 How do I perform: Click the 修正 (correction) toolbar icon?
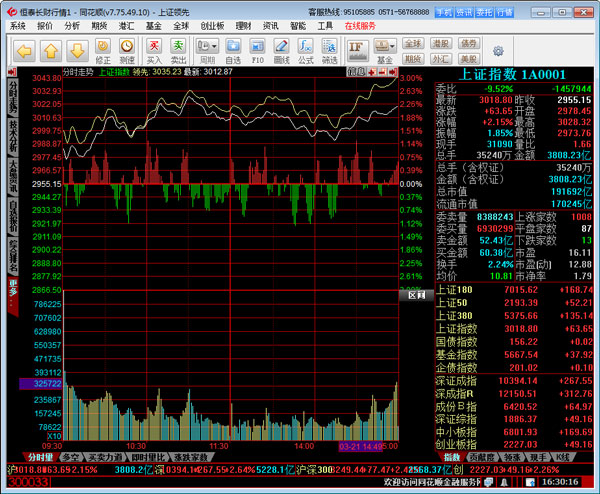(103, 51)
